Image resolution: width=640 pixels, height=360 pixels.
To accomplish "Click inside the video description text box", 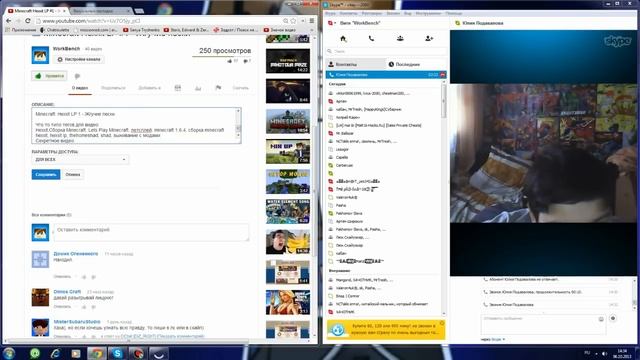I will [x=133, y=126].
